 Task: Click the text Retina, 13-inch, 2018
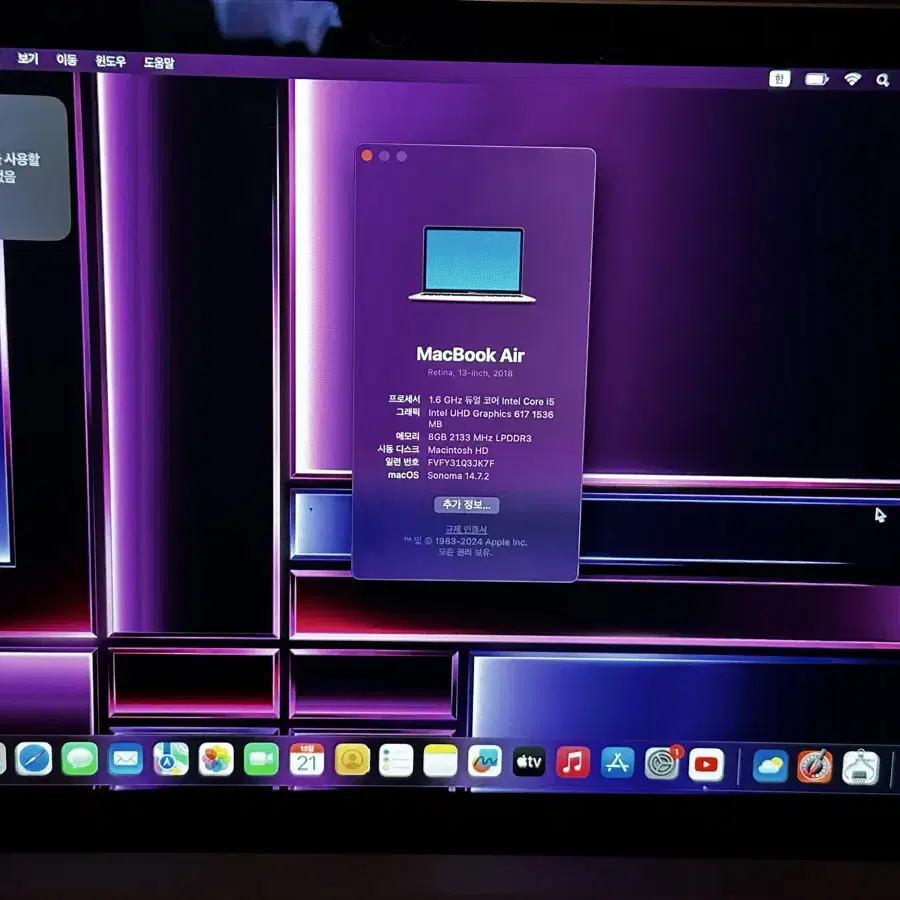470,373
